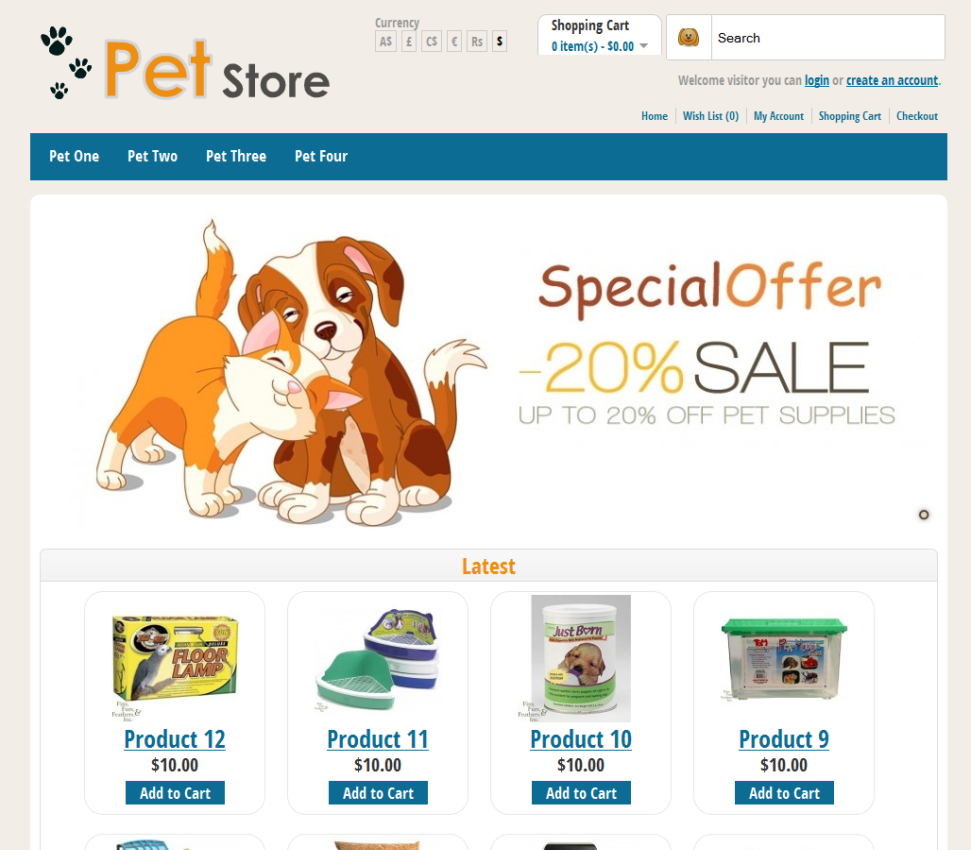Select the Rs rupee currency icon
The image size is (971, 850).
pyautogui.click(x=477, y=41)
